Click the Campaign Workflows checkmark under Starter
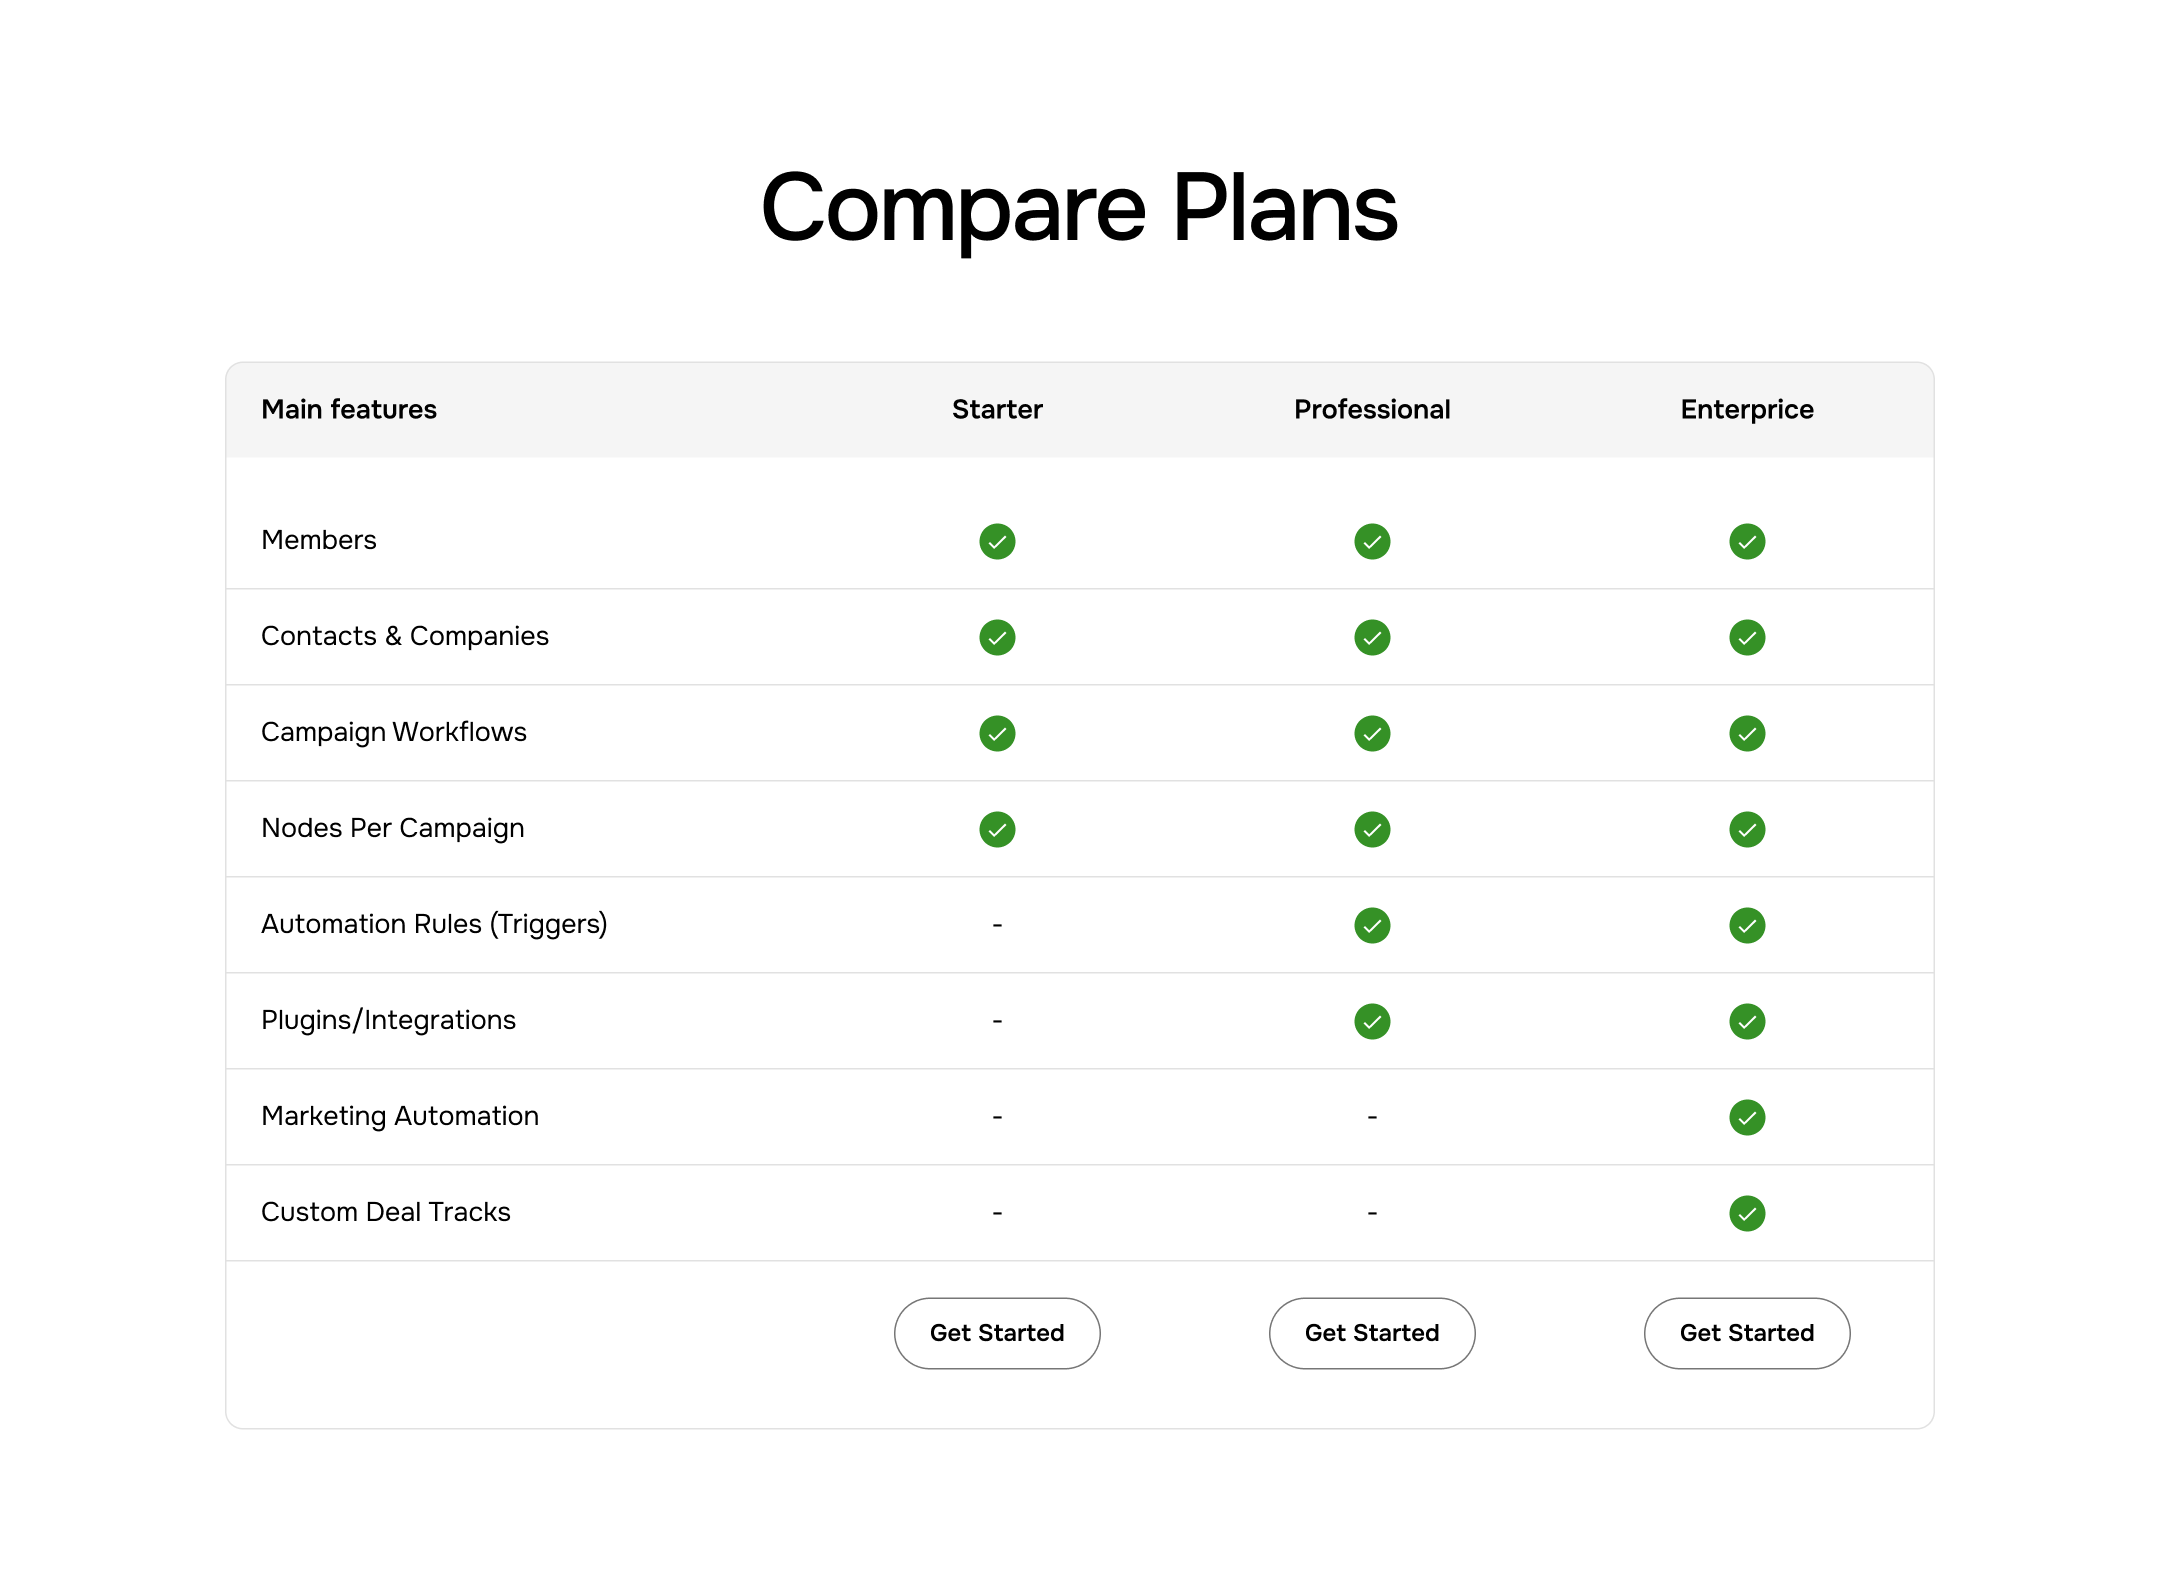The image size is (2160, 1580). click(x=996, y=733)
